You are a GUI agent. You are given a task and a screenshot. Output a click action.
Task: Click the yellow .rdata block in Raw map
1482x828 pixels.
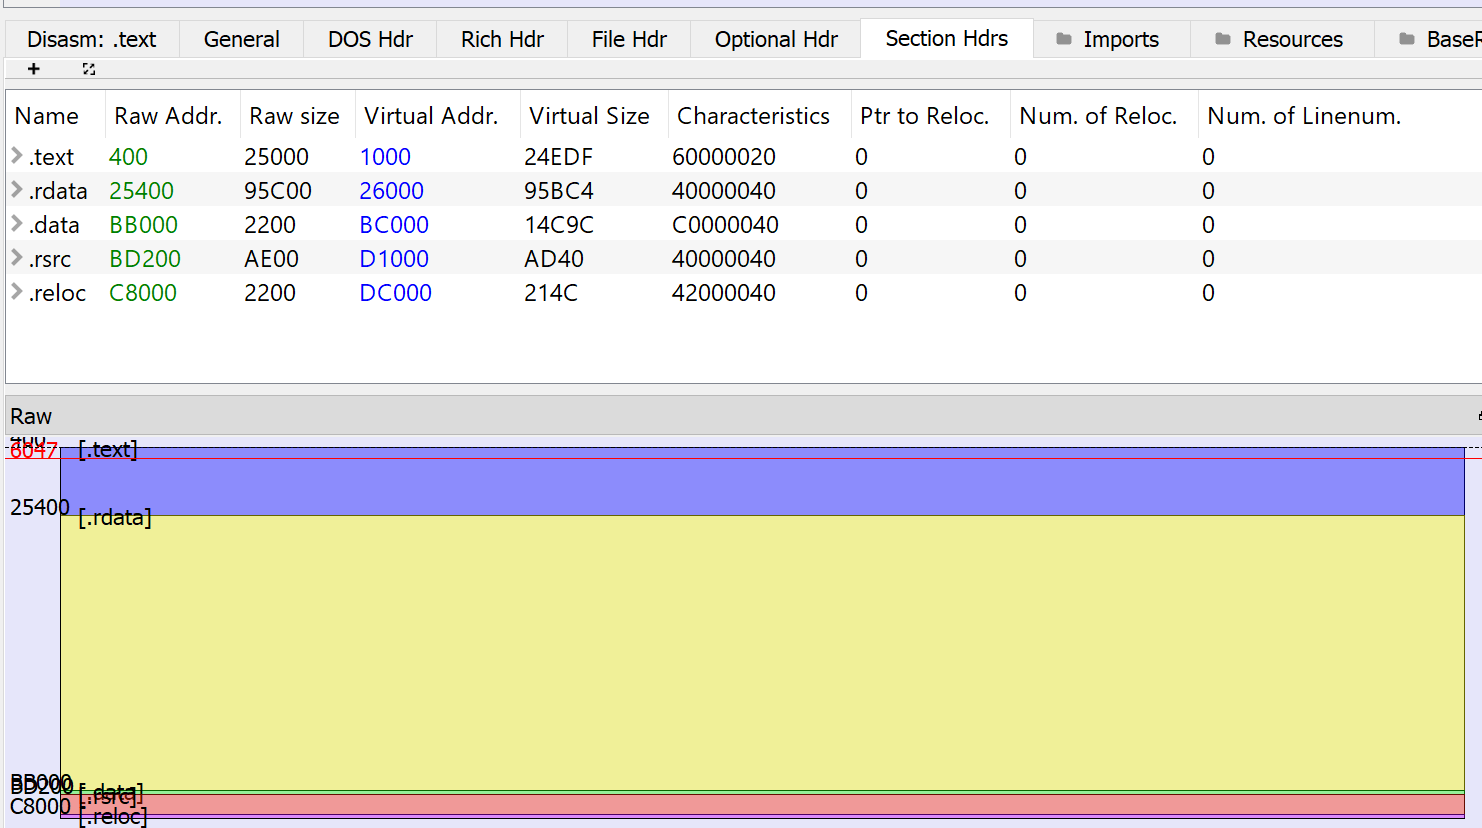(762, 652)
